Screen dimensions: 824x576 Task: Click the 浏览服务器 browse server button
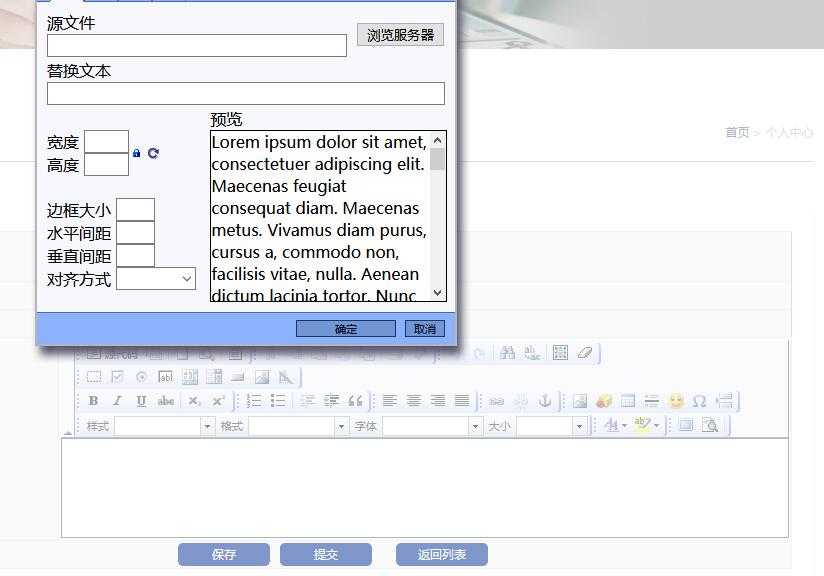(400, 35)
